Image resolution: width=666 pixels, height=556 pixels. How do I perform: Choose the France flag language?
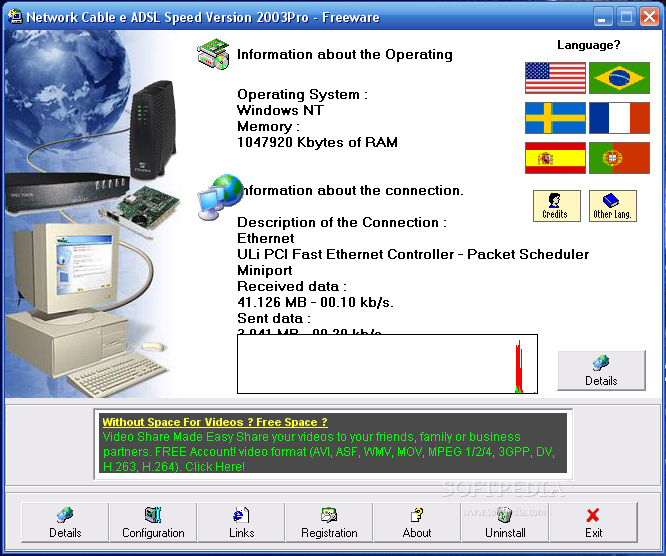619,118
